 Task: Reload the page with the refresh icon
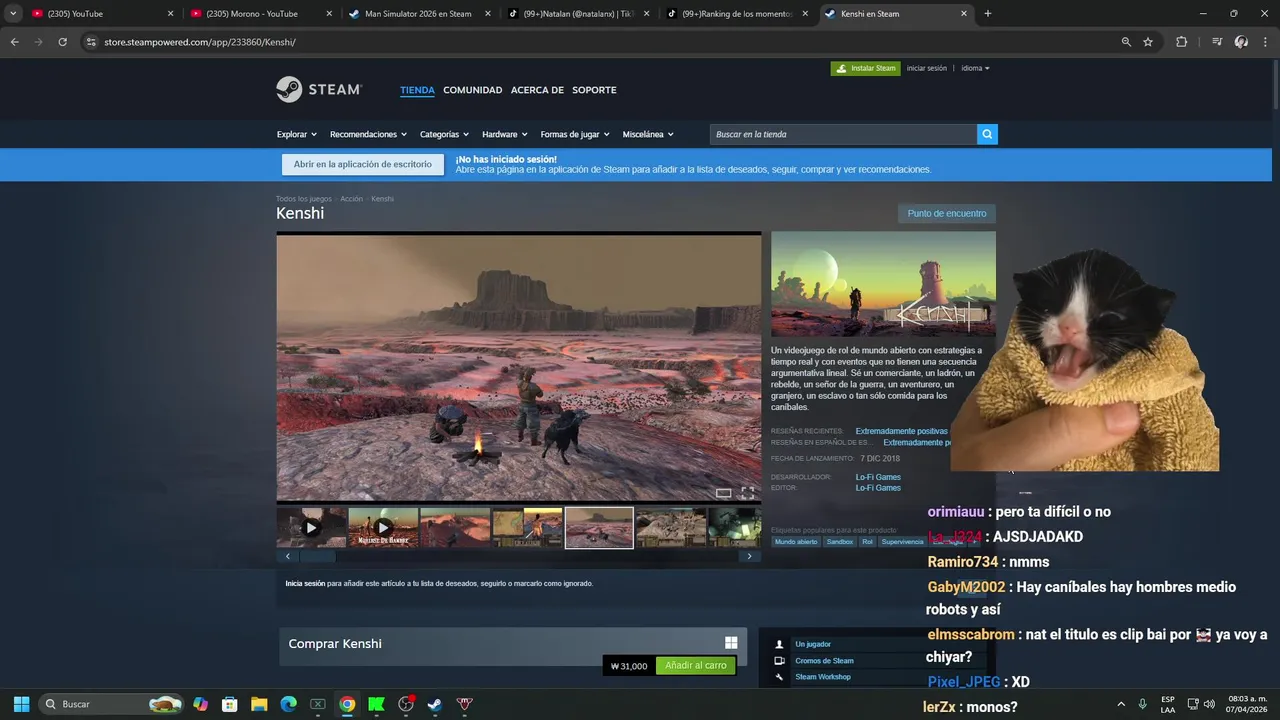pos(62,42)
